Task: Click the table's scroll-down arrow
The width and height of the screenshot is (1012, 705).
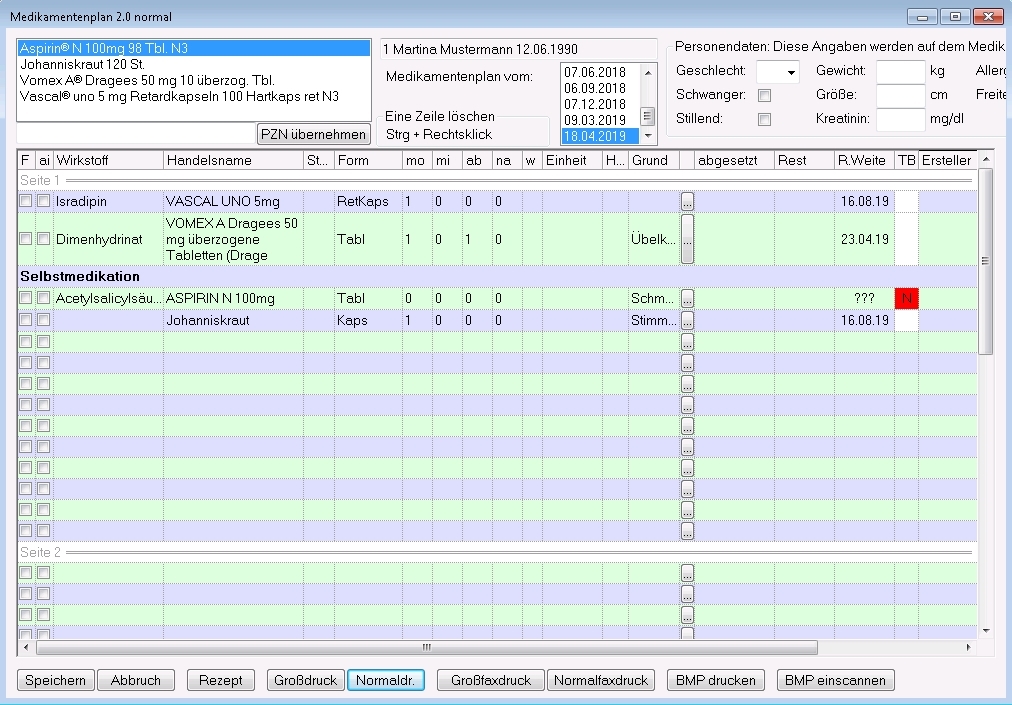Action: (x=985, y=631)
